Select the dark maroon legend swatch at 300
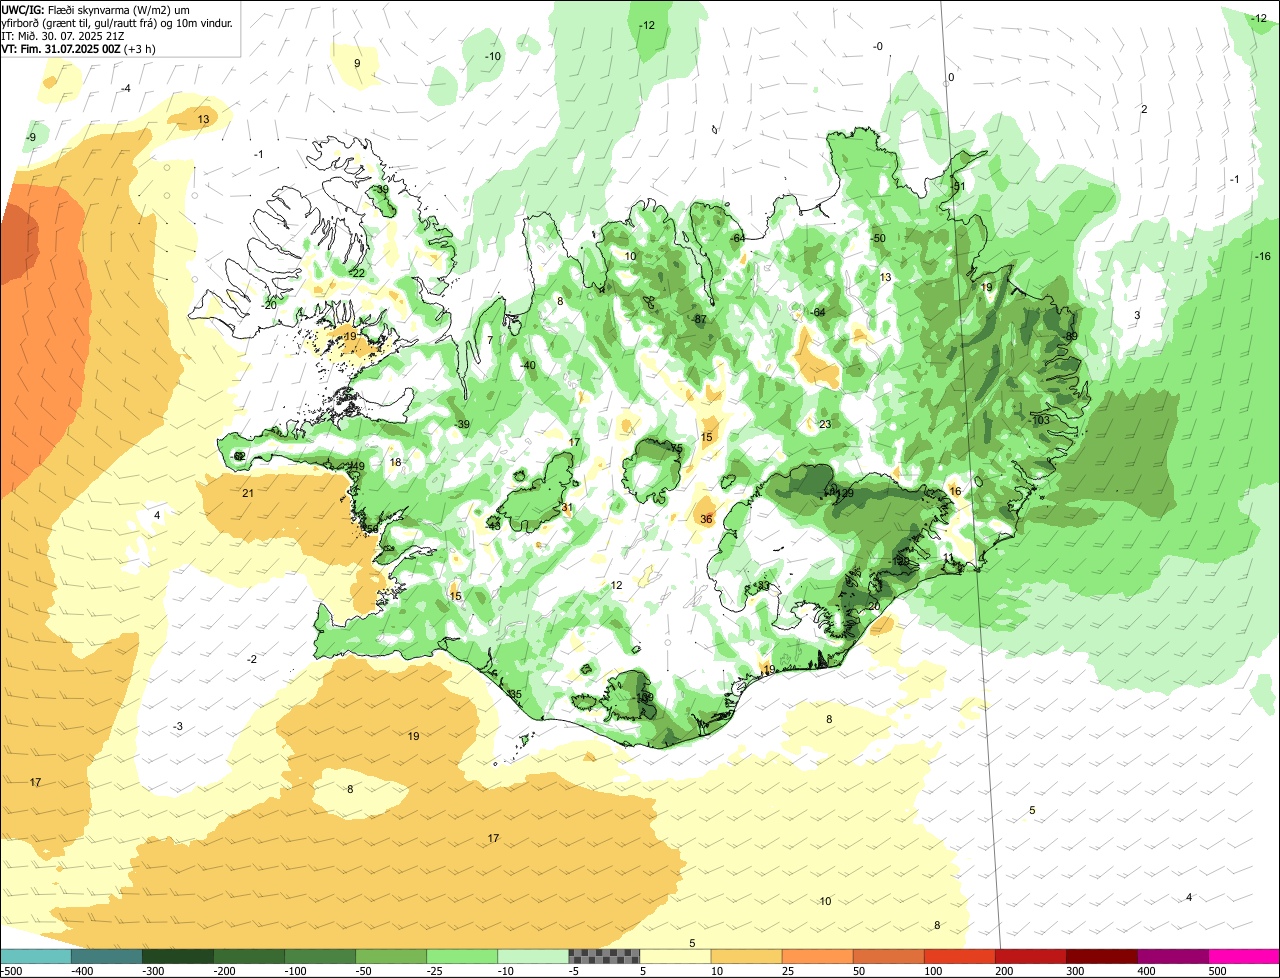Viewport: 1280px width, 978px height. click(x=1101, y=956)
